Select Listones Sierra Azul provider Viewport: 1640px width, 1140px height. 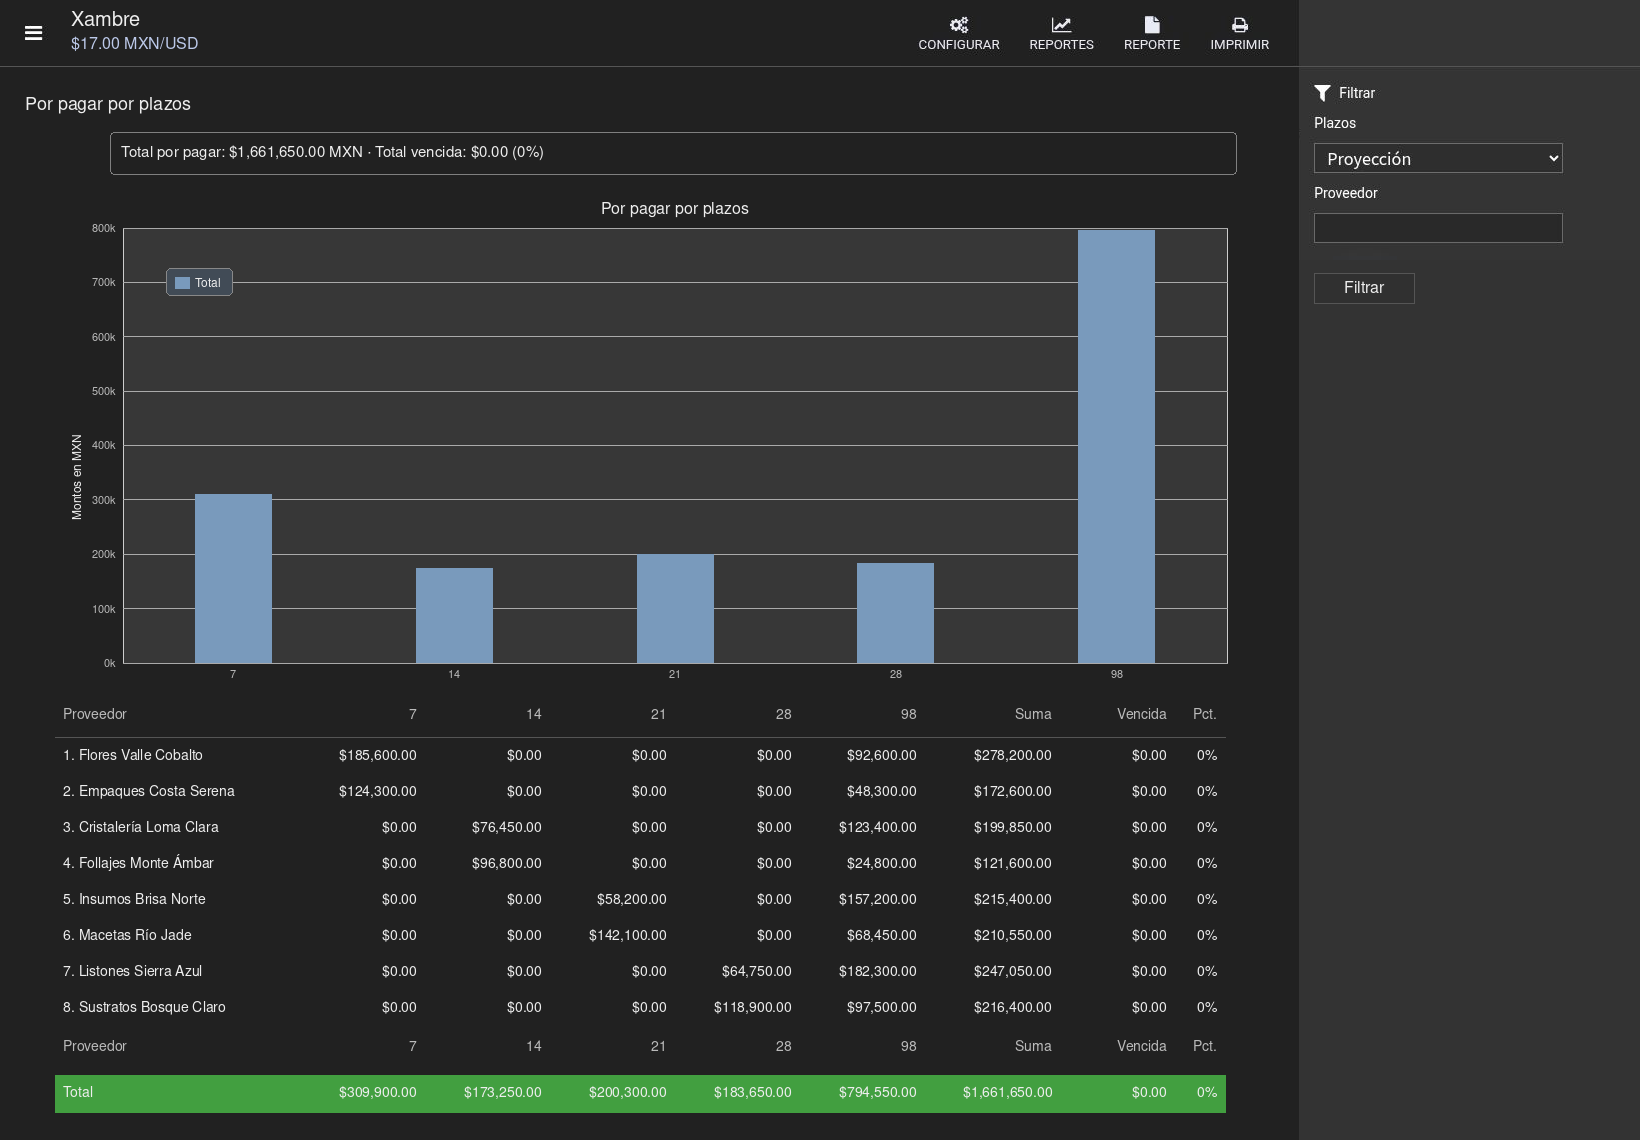132,971
